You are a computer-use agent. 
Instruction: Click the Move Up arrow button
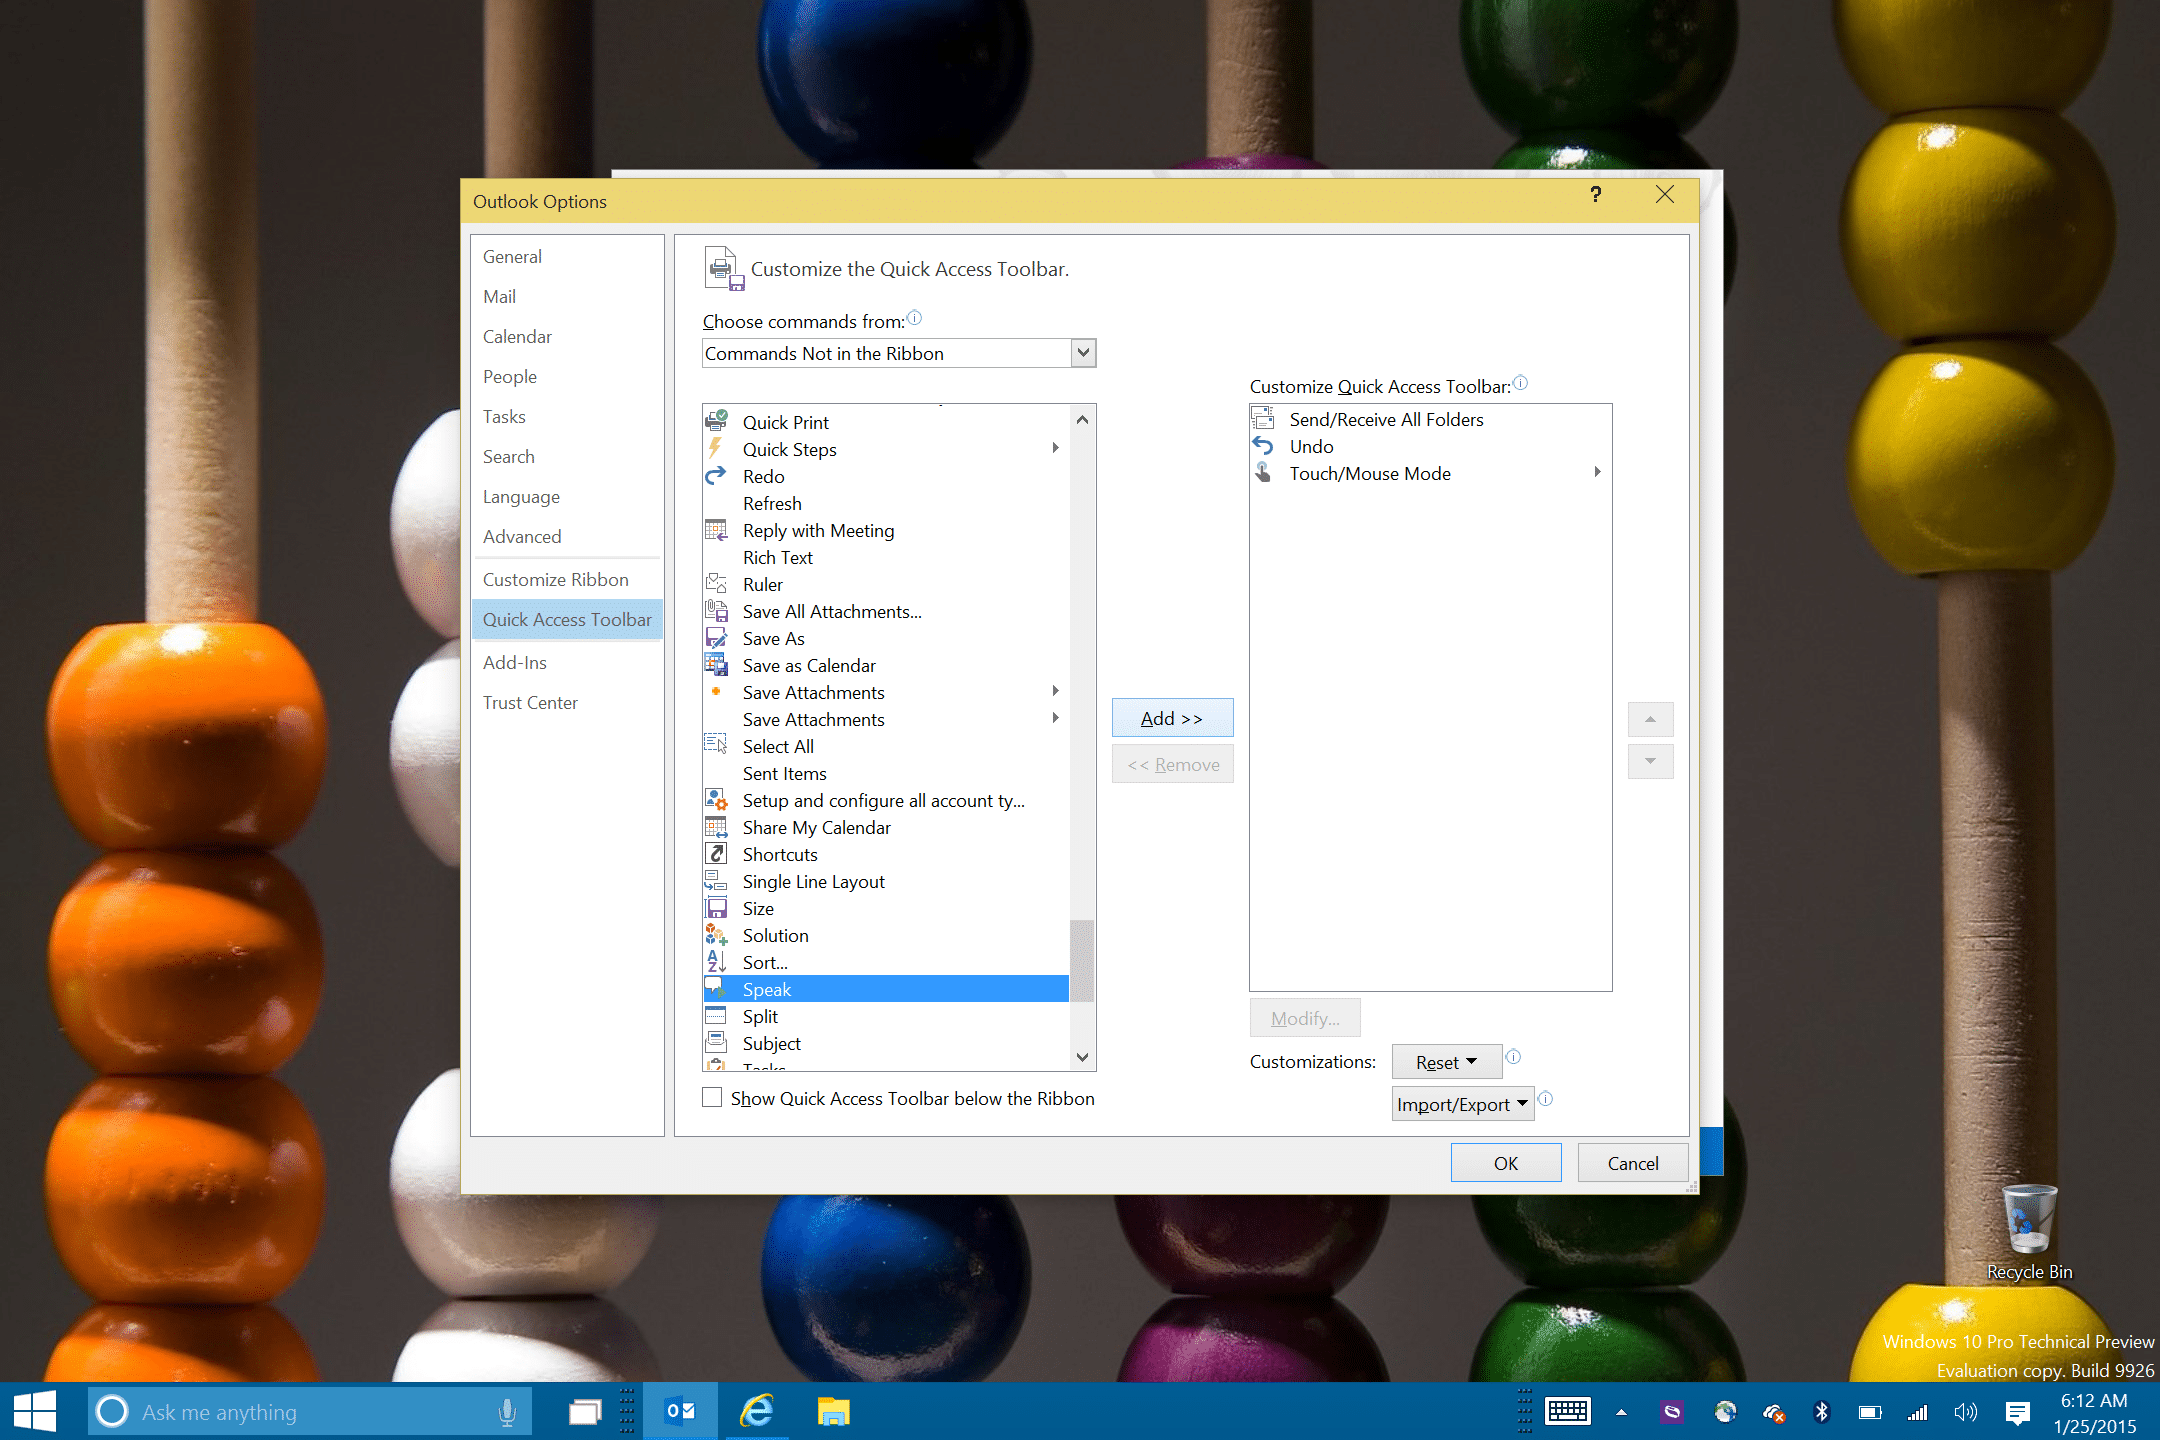1650,719
